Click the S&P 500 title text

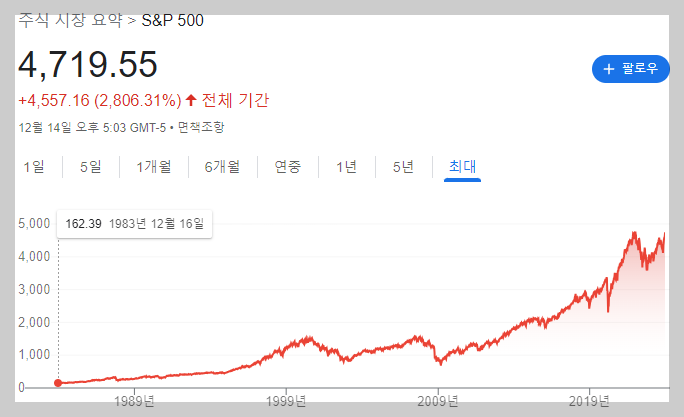click(173, 21)
